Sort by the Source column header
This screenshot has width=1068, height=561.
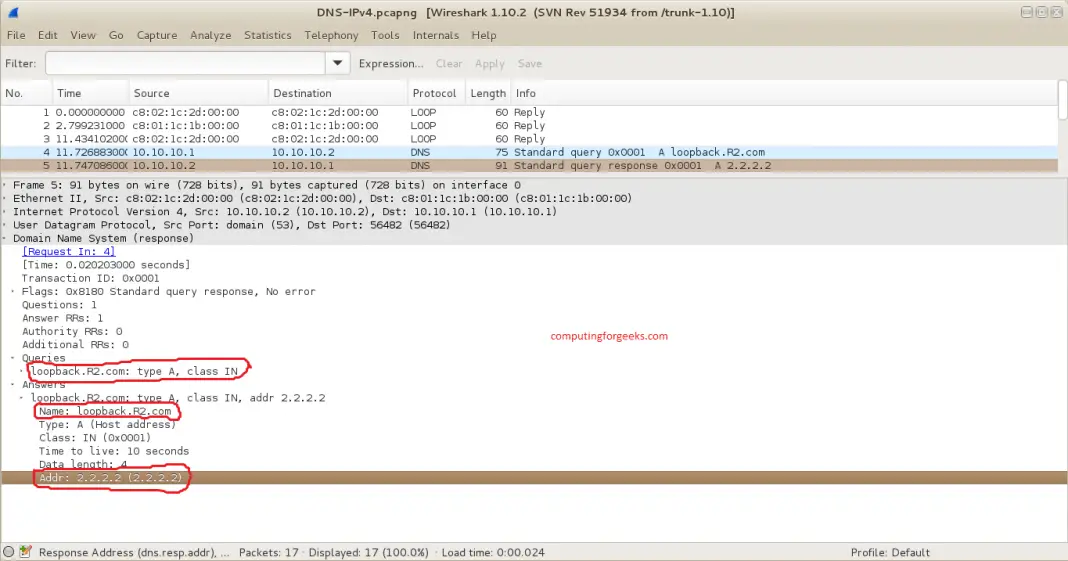(x=198, y=93)
